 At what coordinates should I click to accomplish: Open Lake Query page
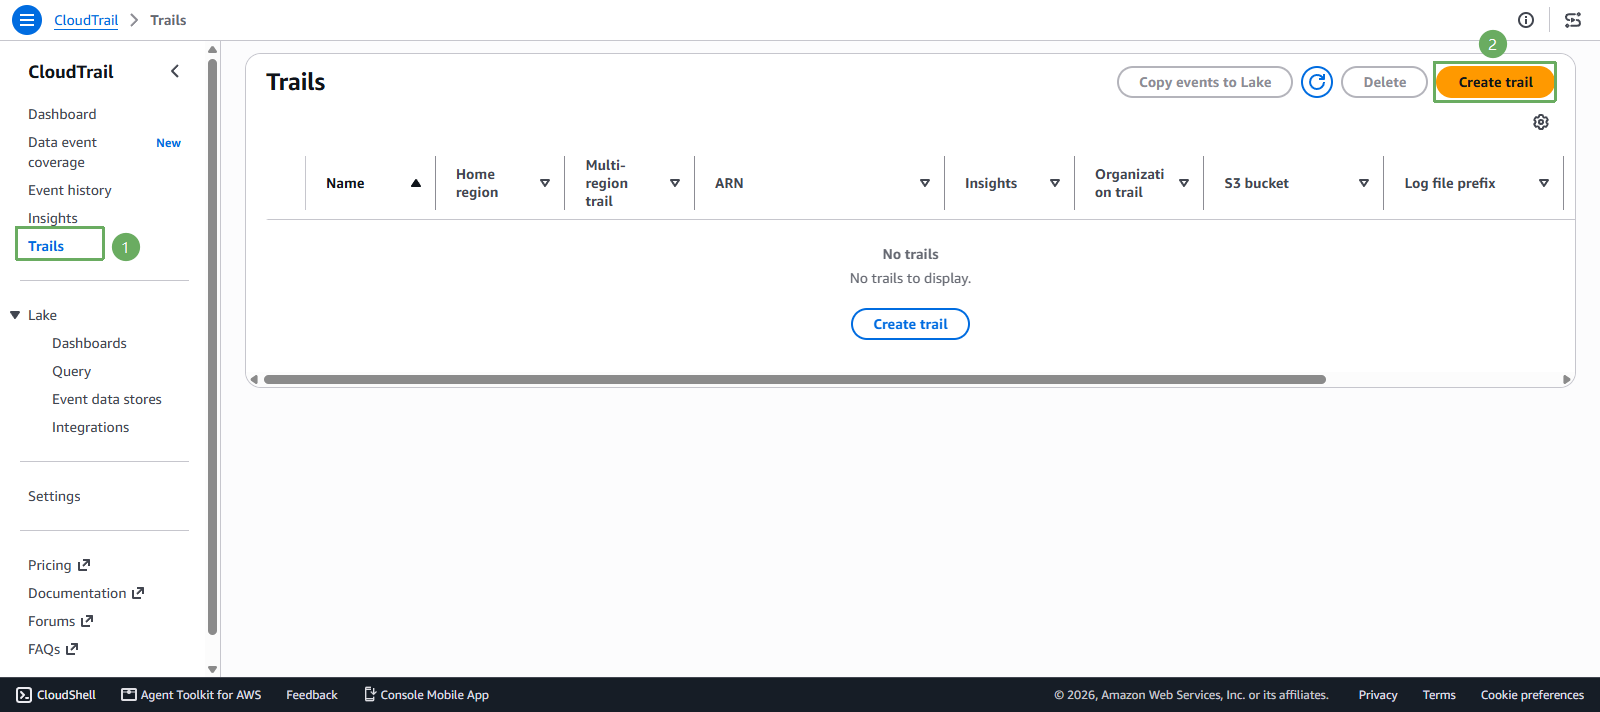pyautogui.click(x=71, y=371)
